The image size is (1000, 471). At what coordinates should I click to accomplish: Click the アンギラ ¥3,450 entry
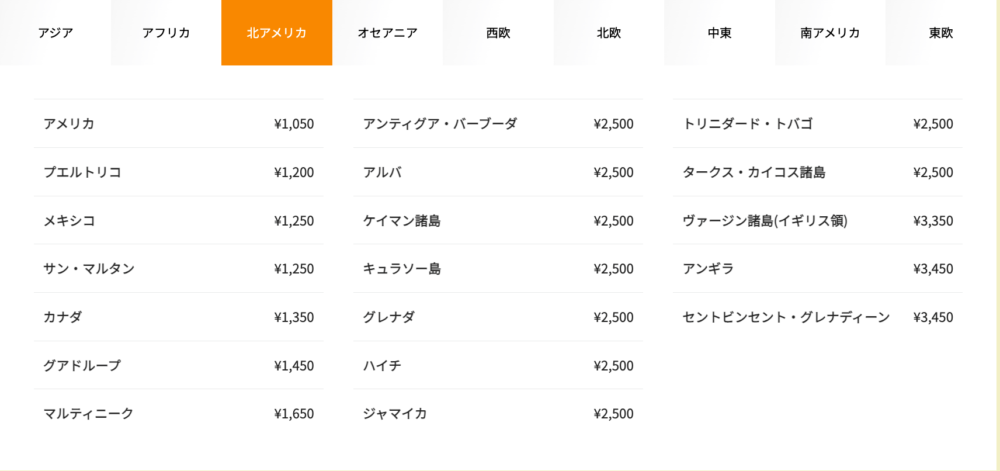(x=818, y=269)
